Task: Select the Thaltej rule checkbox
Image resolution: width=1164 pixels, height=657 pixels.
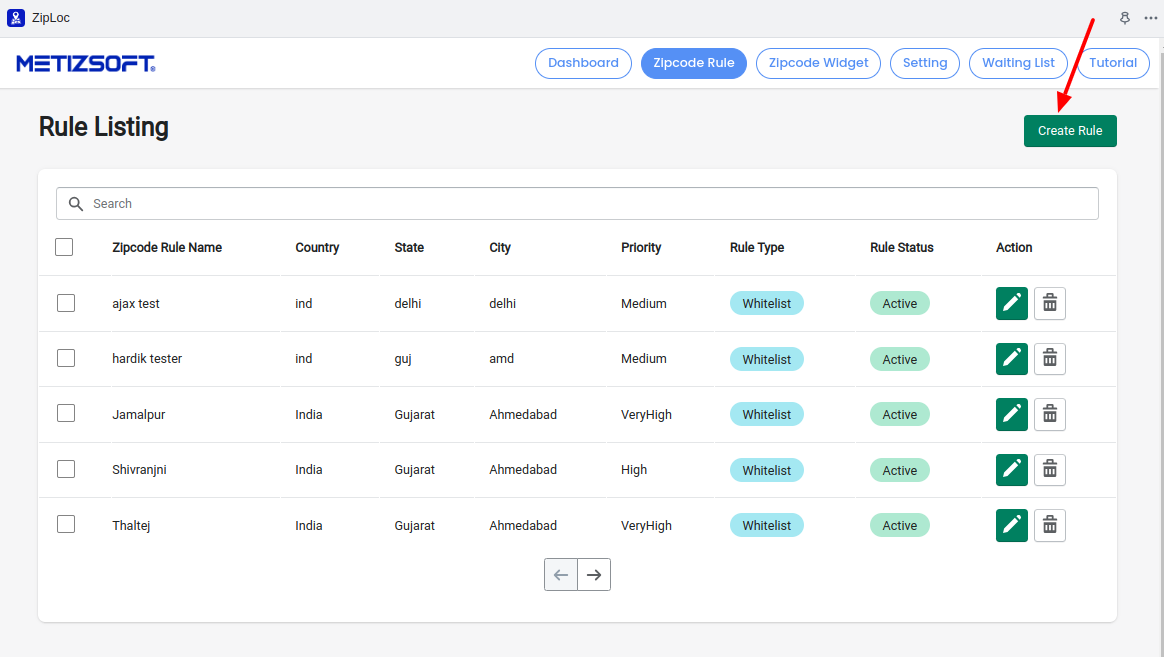Action: tap(66, 525)
